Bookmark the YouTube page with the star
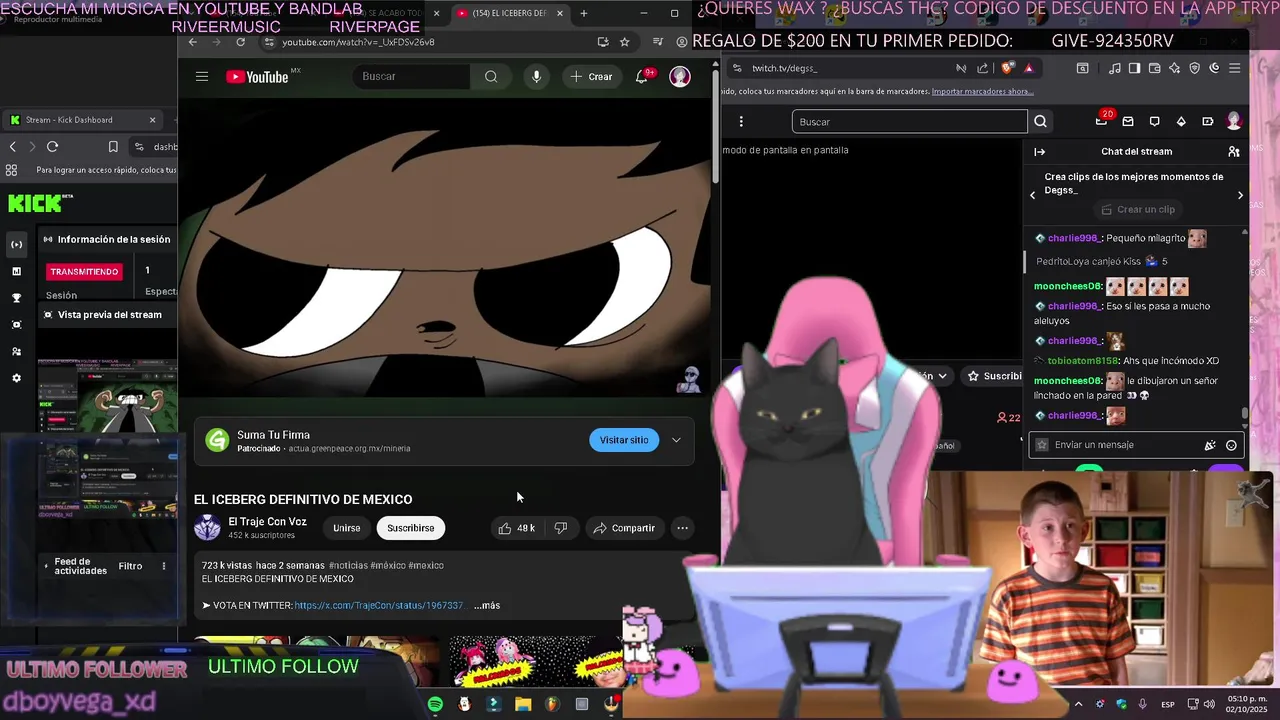1280x720 pixels. pos(624,42)
